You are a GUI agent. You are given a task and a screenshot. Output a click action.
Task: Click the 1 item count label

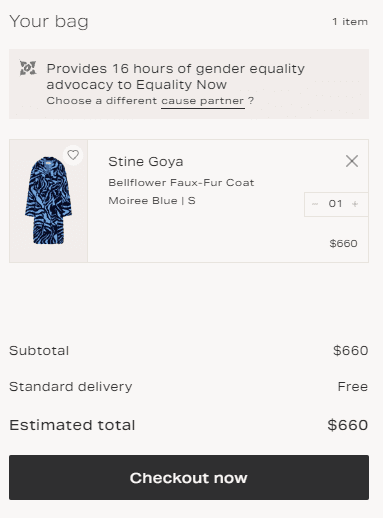[x=350, y=22]
